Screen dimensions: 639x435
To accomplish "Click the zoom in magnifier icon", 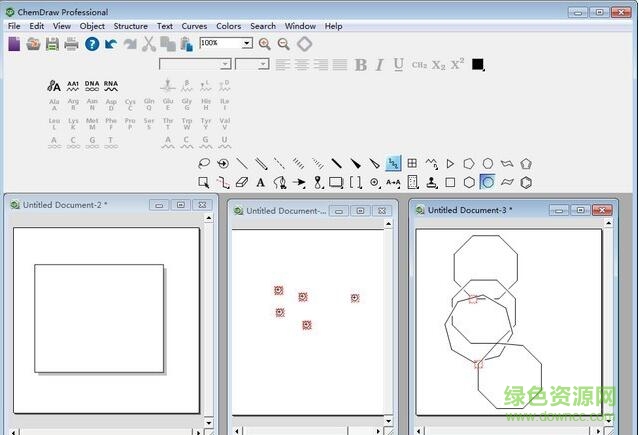I will 264,44.
